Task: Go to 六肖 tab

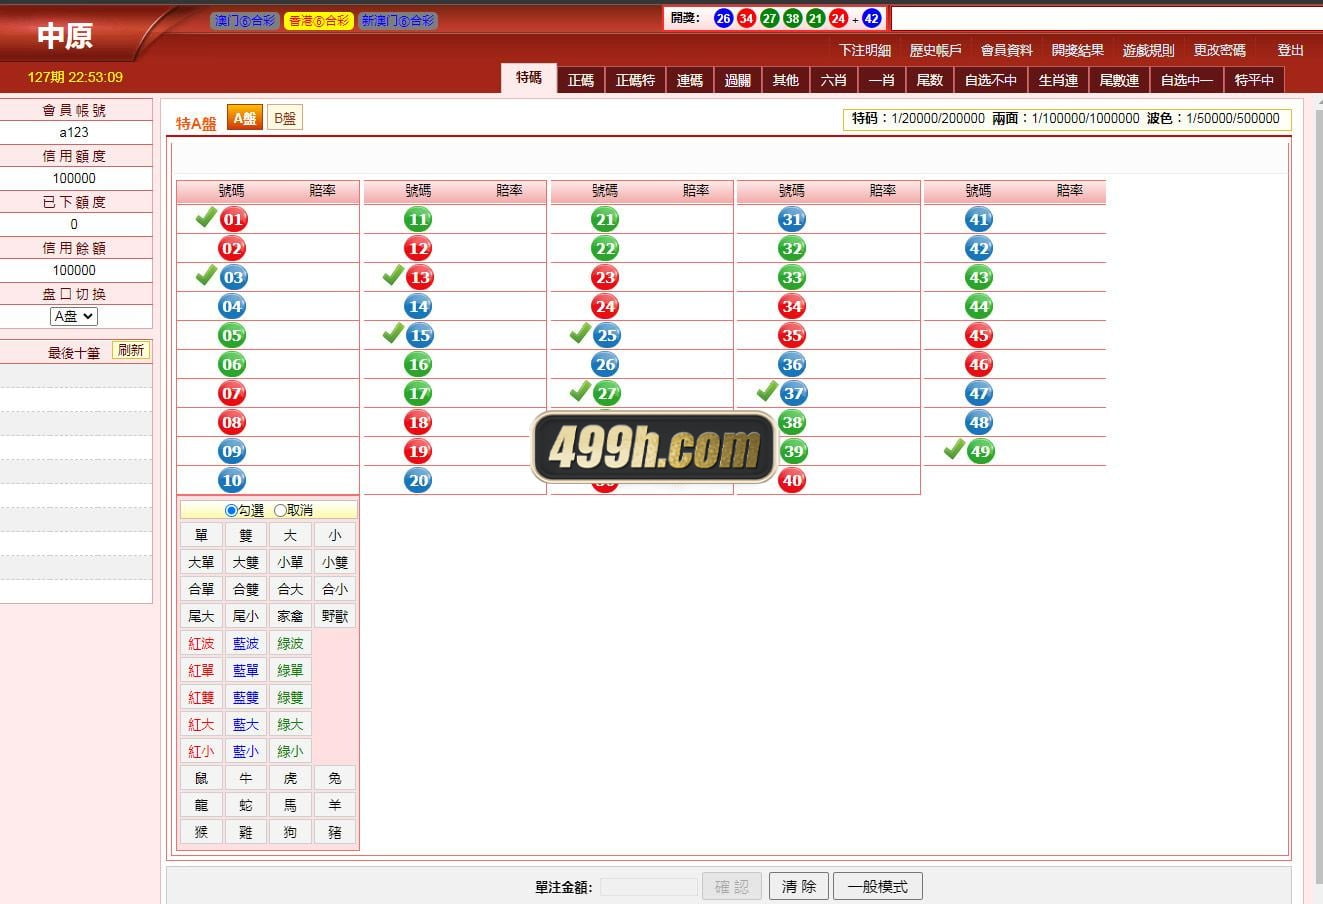Action: [x=833, y=80]
